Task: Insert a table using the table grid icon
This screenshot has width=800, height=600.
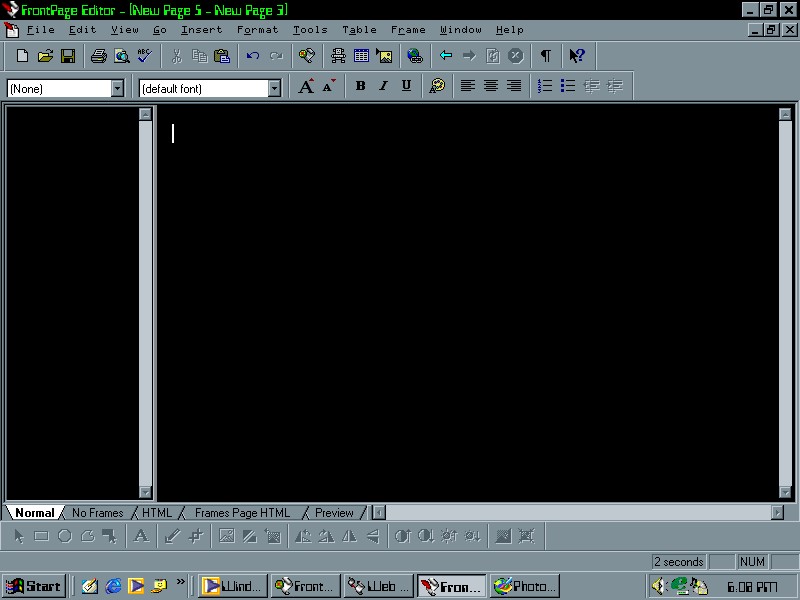Action: pos(361,56)
